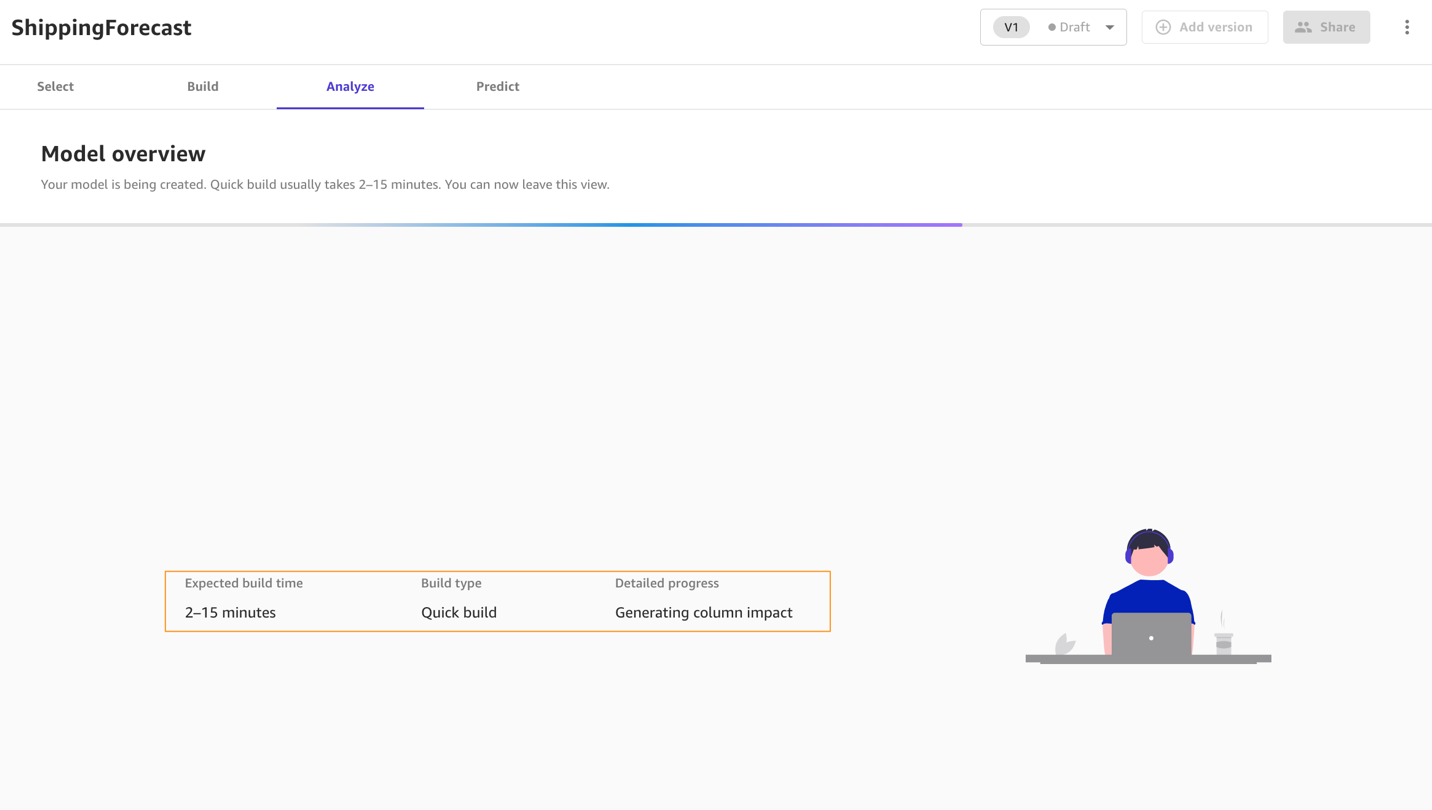Click the grey Draft status dot
The height and width of the screenshot is (810, 1432).
[1051, 28]
